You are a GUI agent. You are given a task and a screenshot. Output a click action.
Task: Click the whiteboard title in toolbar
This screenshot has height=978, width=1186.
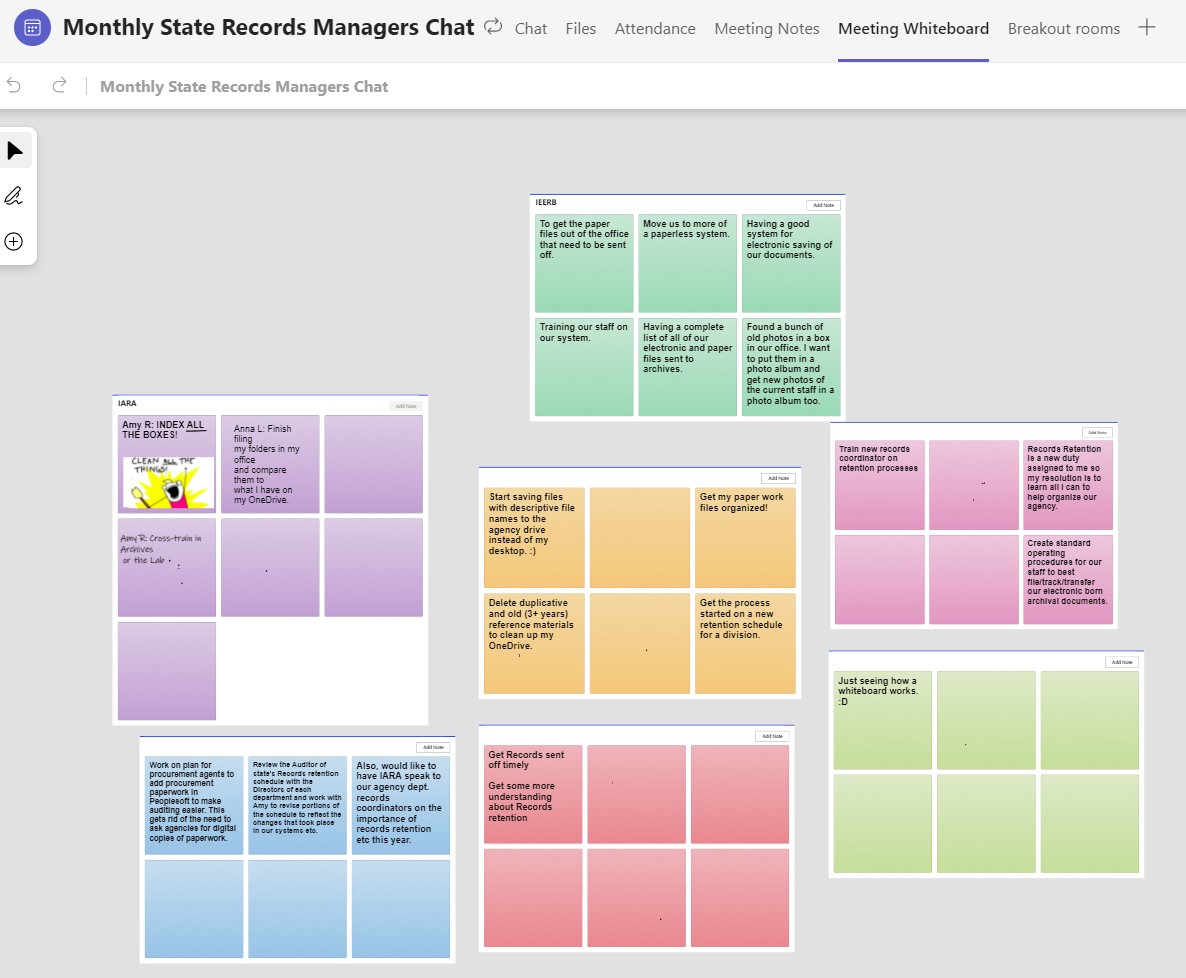tap(244, 87)
